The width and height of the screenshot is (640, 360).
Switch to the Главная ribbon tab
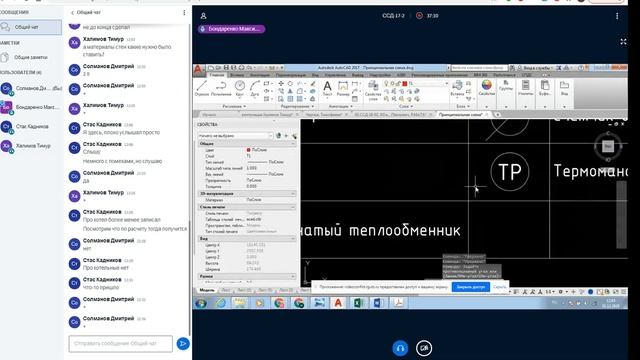point(217,75)
